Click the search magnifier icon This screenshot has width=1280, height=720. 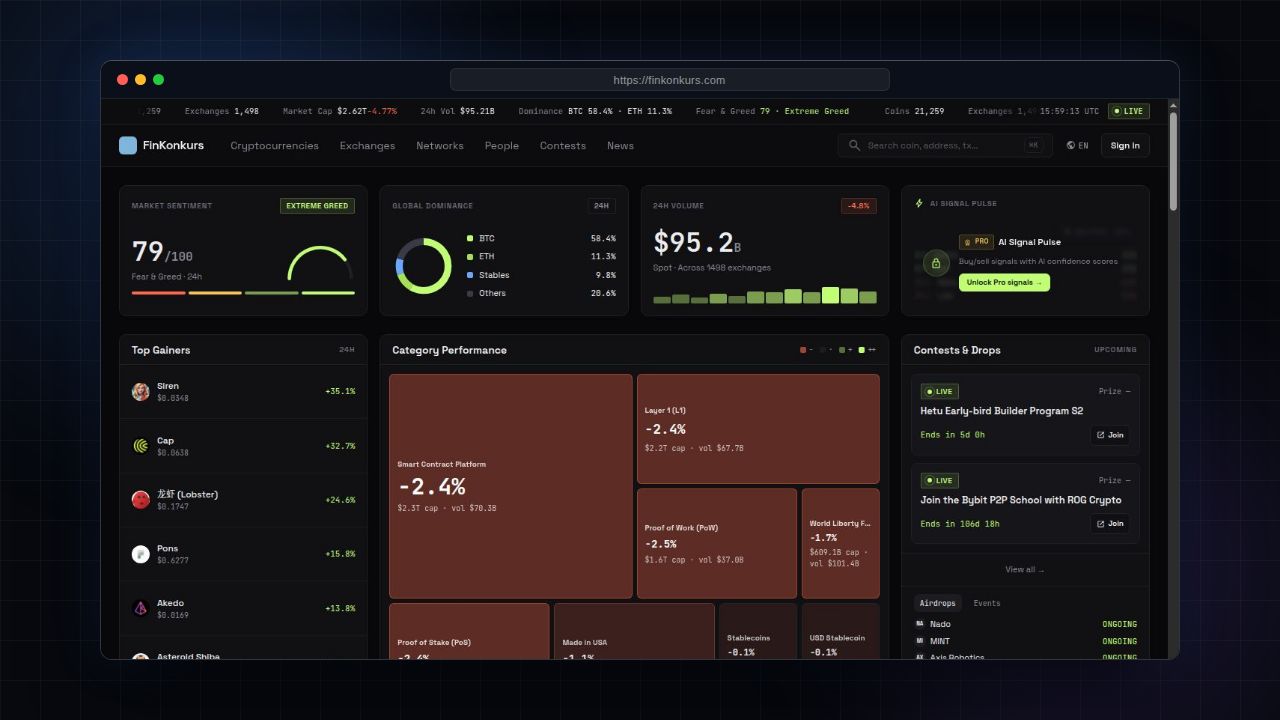[x=854, y=145]
